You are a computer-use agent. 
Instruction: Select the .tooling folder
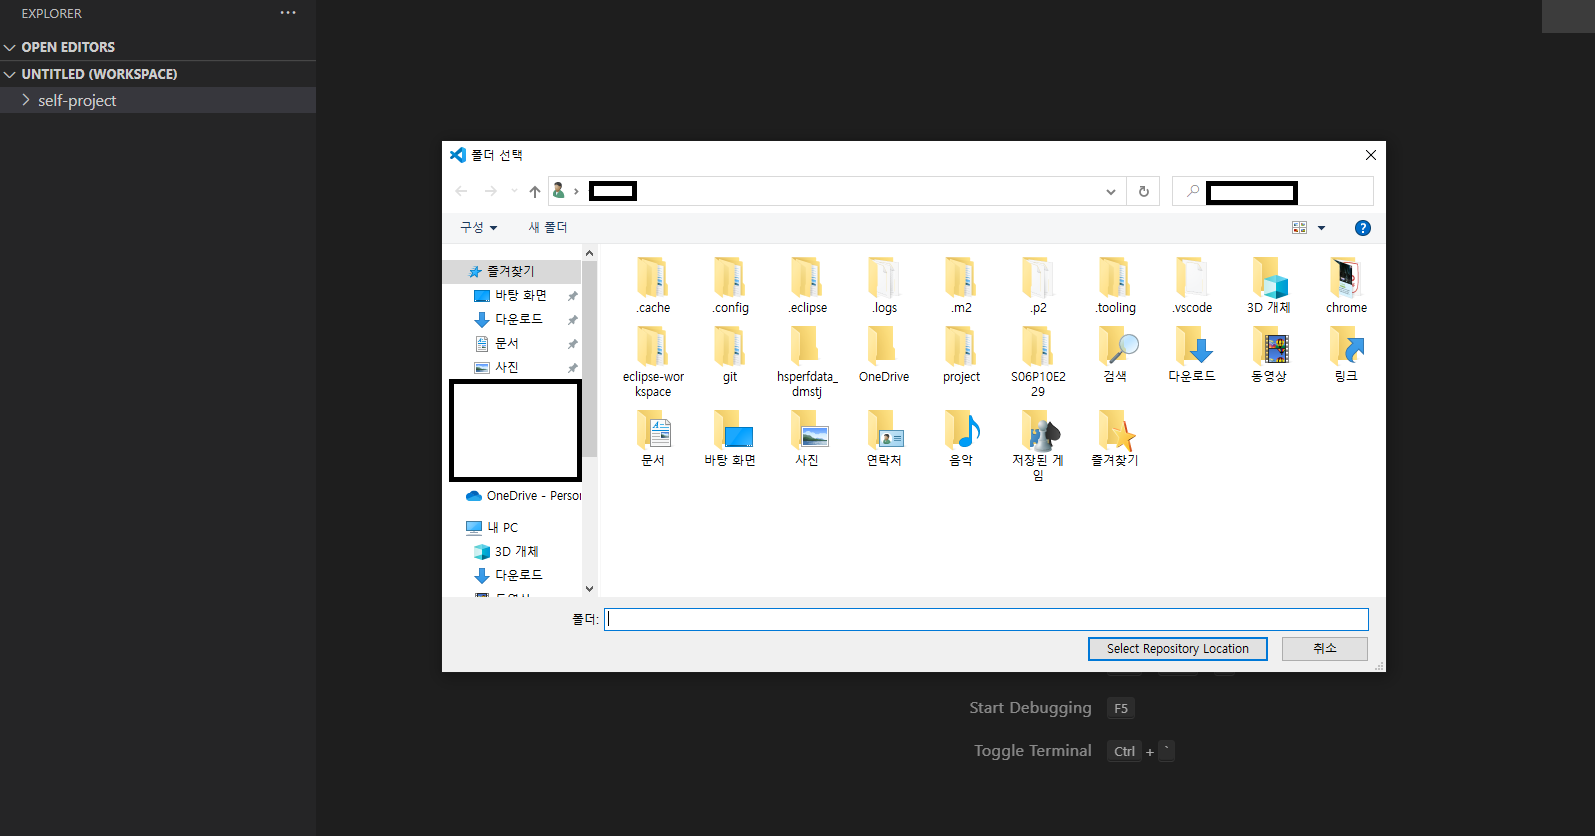[1115, 286]
